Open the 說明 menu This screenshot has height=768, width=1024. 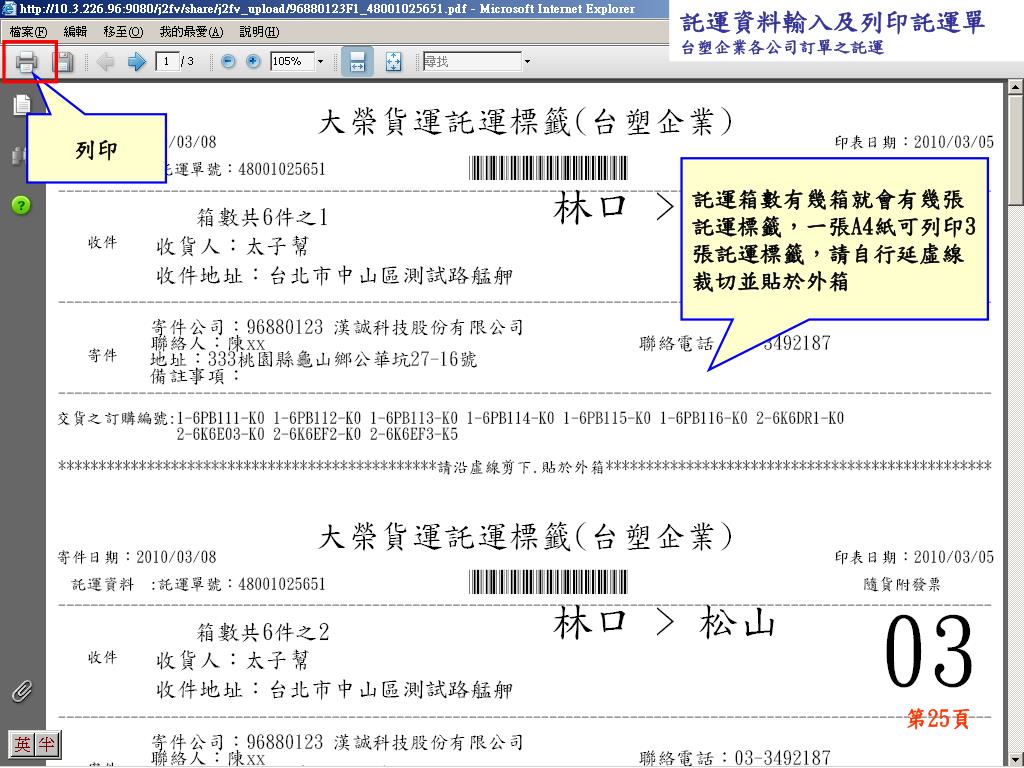[259, 31]
